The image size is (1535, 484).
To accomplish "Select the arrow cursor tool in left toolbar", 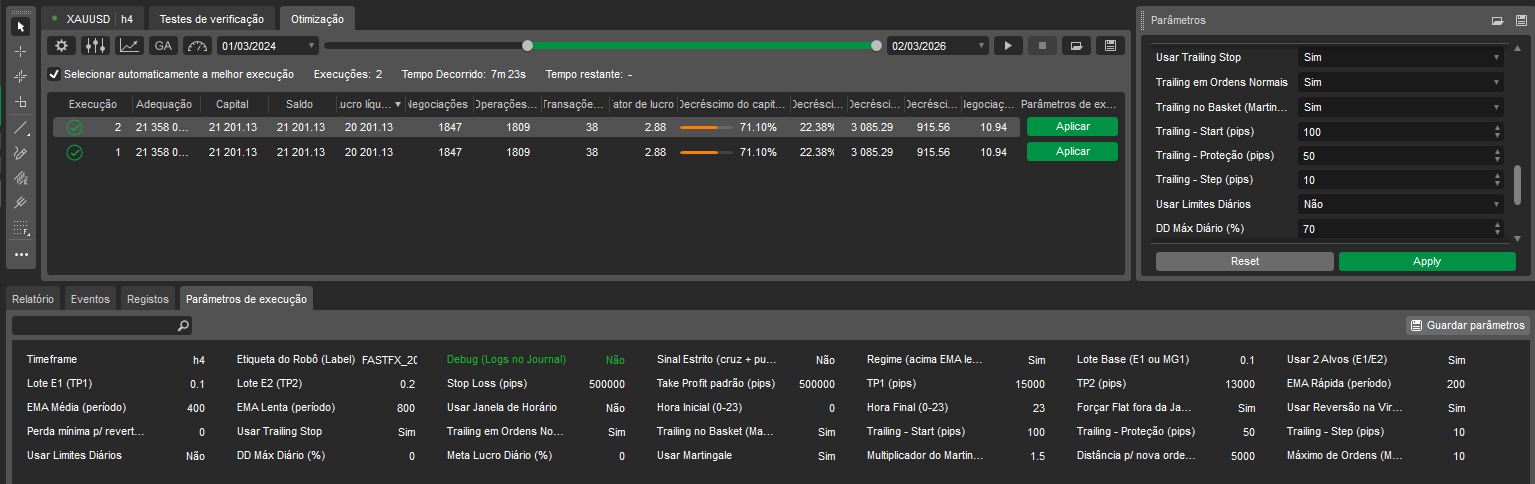I will click(20, 26).
